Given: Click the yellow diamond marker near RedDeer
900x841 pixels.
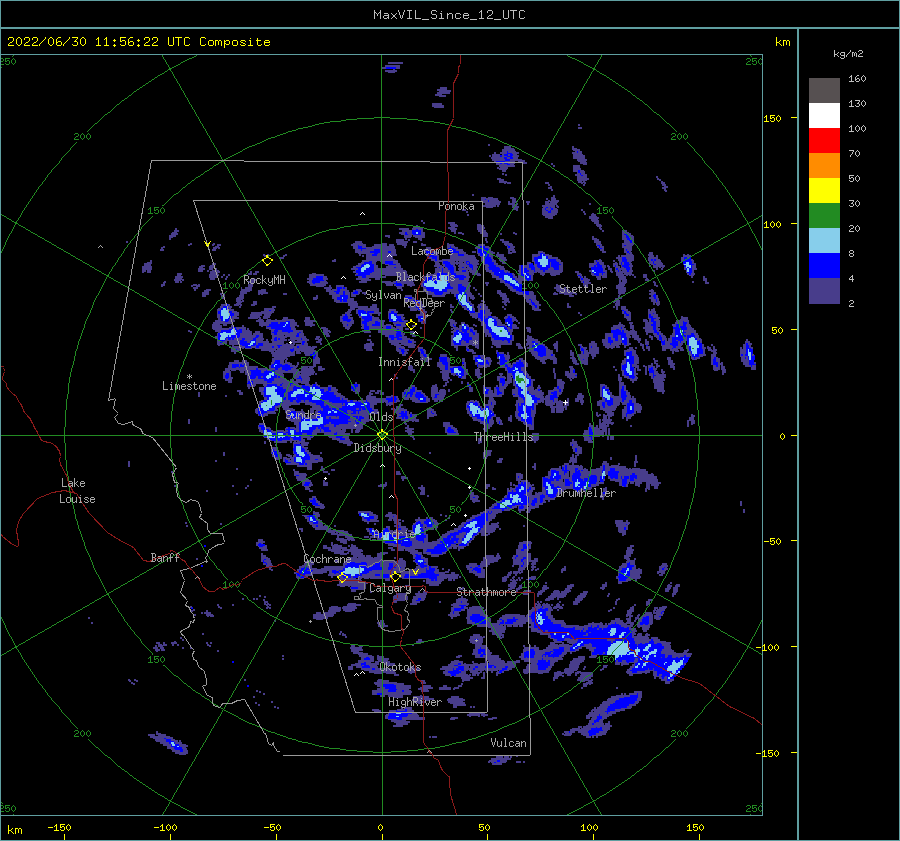Looking at the screenshot, I should pos(411,325).
